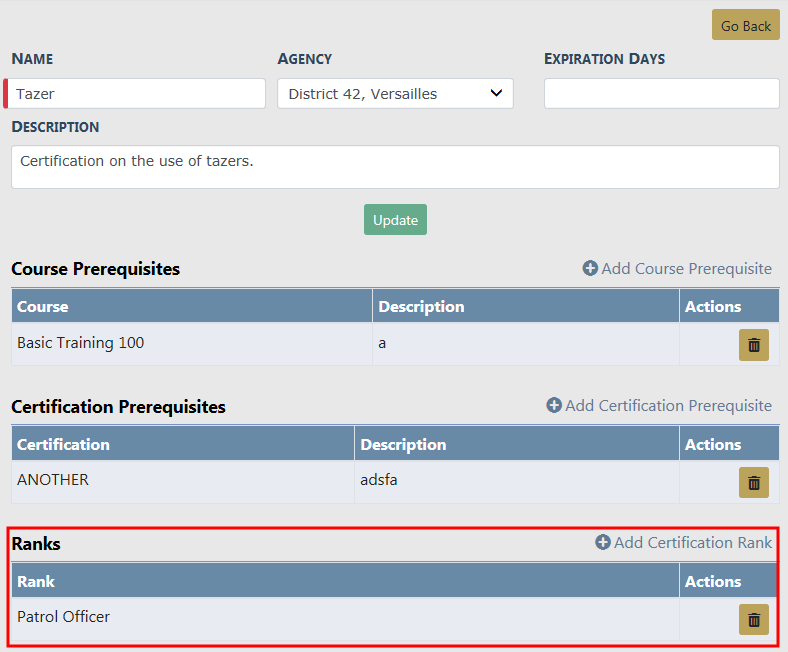788x652 pixels.
Task: Remove ANOTHER certification using trash icon
Action: tap(753, 483)
